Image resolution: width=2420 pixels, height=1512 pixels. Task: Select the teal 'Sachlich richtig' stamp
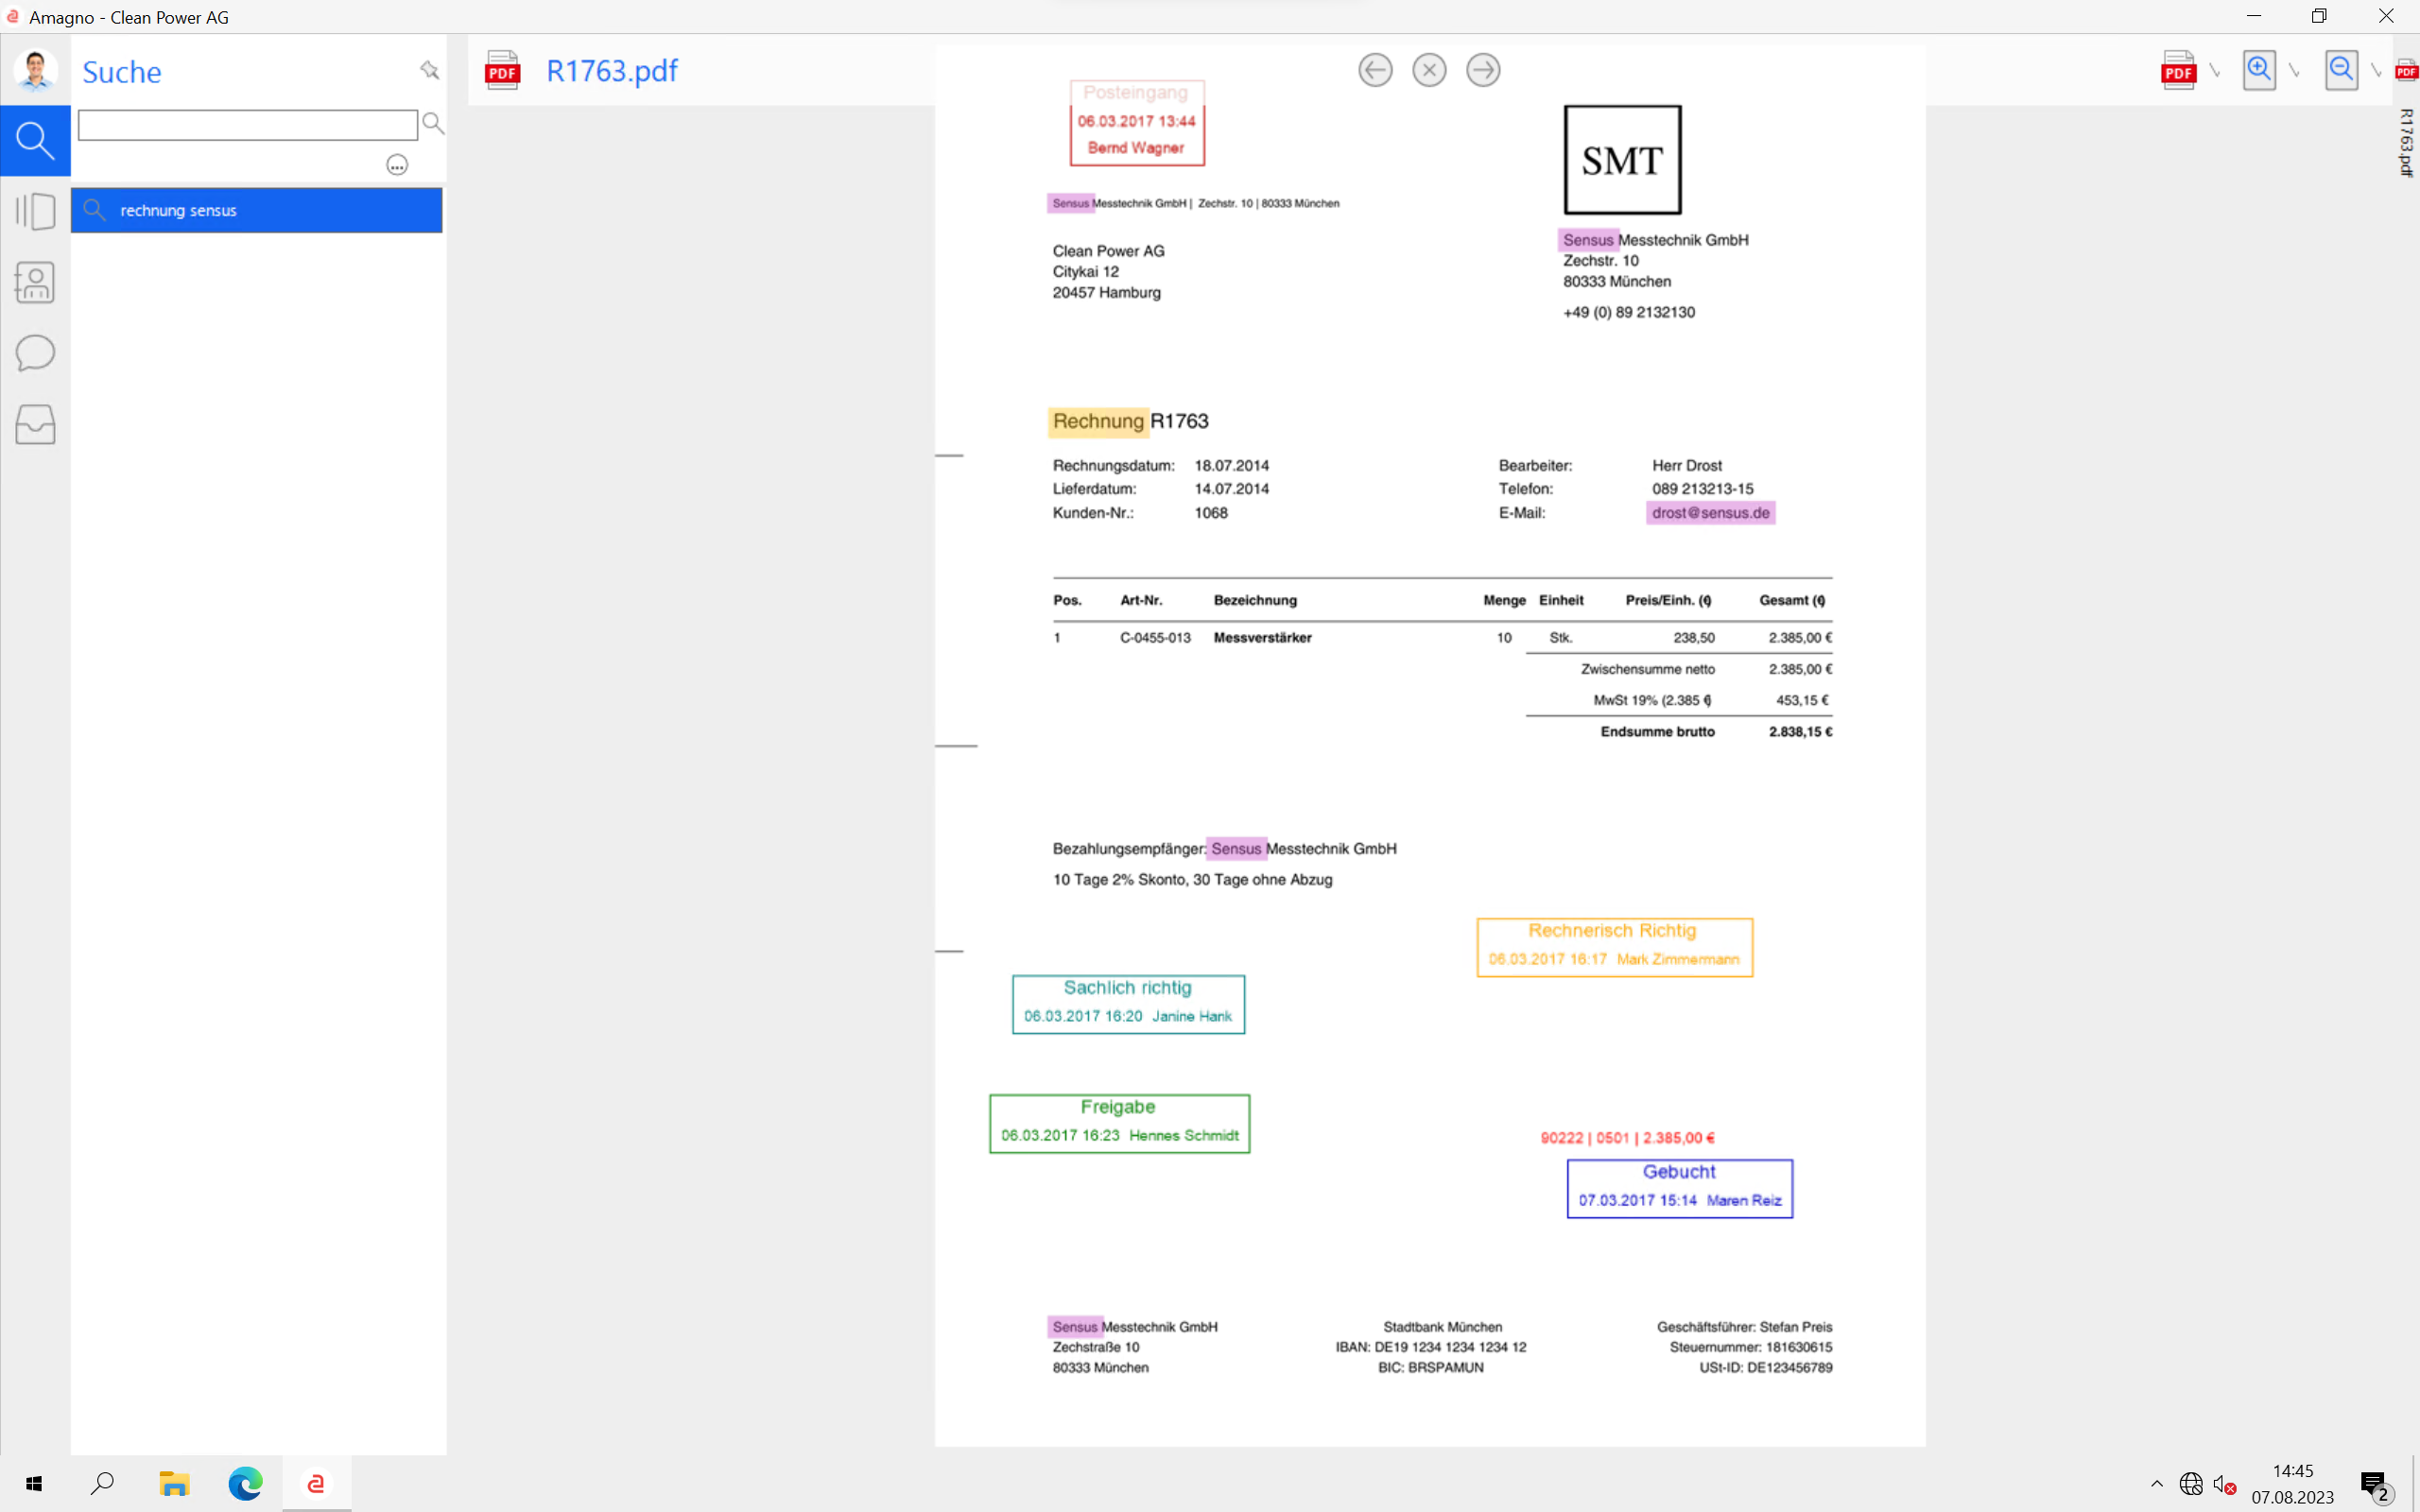coord(1128,1004)
